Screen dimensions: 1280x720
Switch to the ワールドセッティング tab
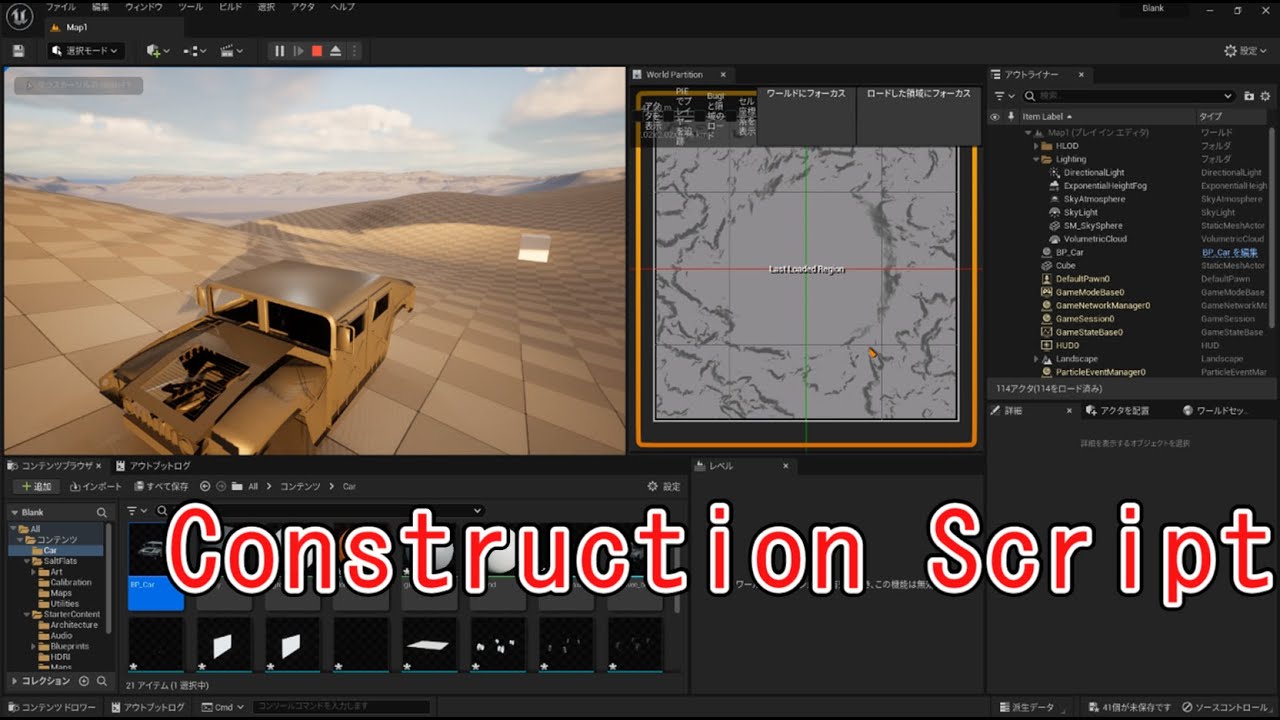(x=1214, y=411)
